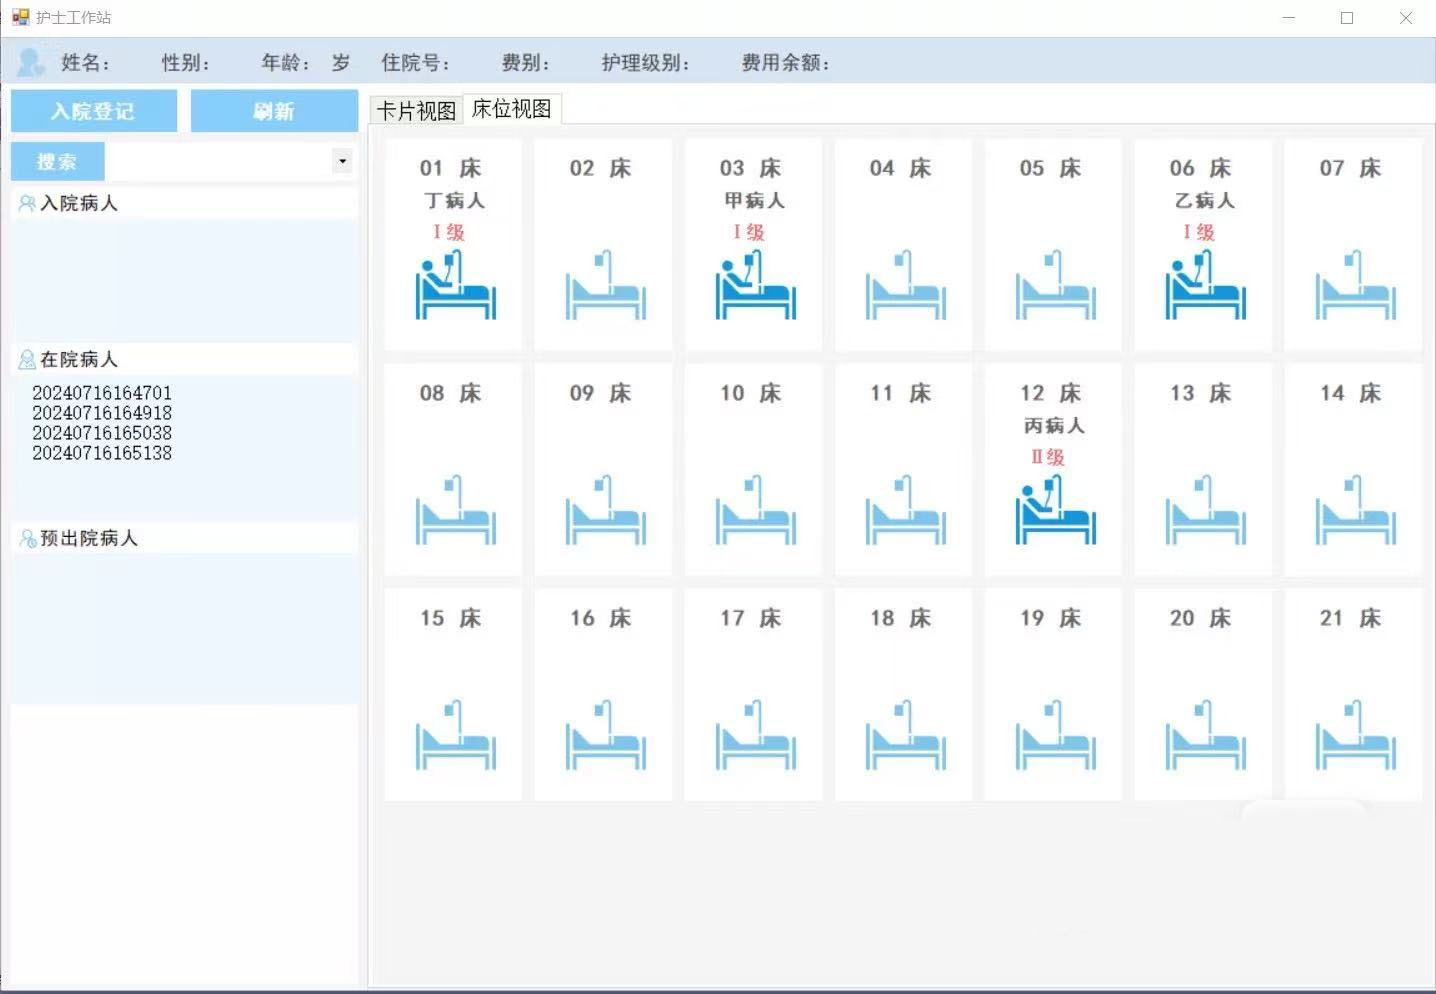Minimize the 护士工作站 window
The height and width of the screenshot is (994, 1436).
coord(1289,18)
